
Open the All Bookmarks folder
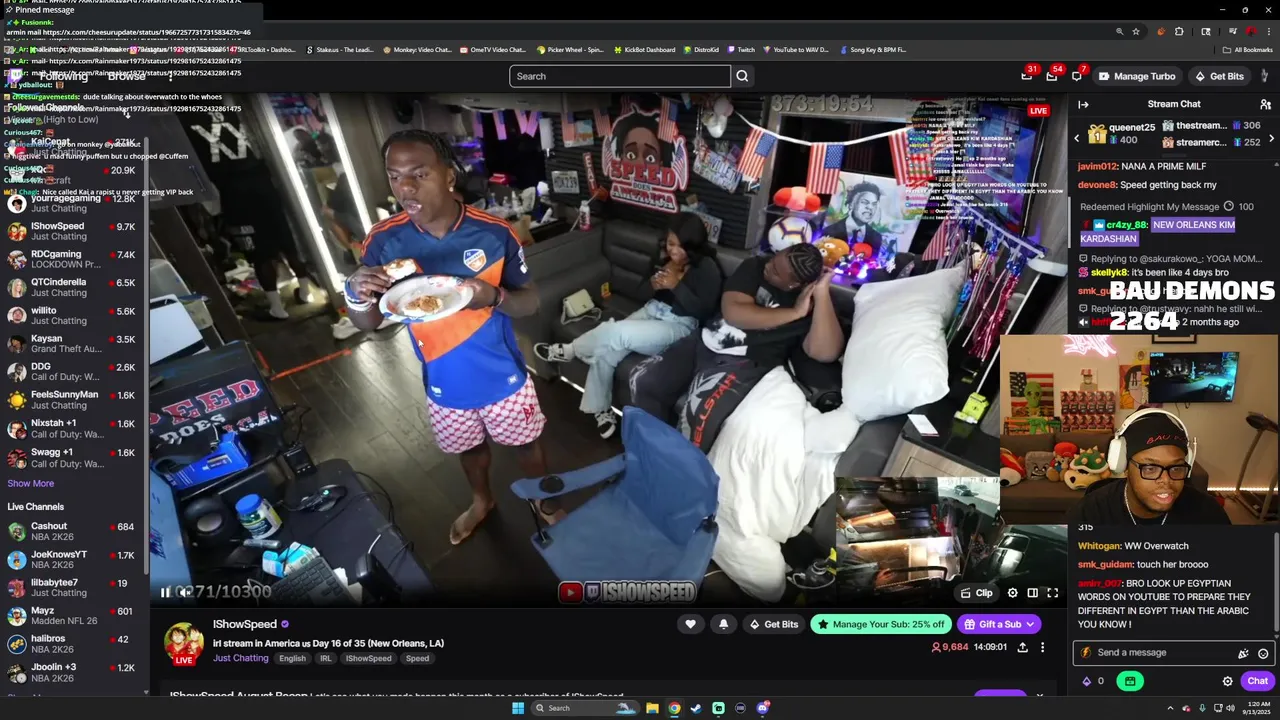[1247, 49]
